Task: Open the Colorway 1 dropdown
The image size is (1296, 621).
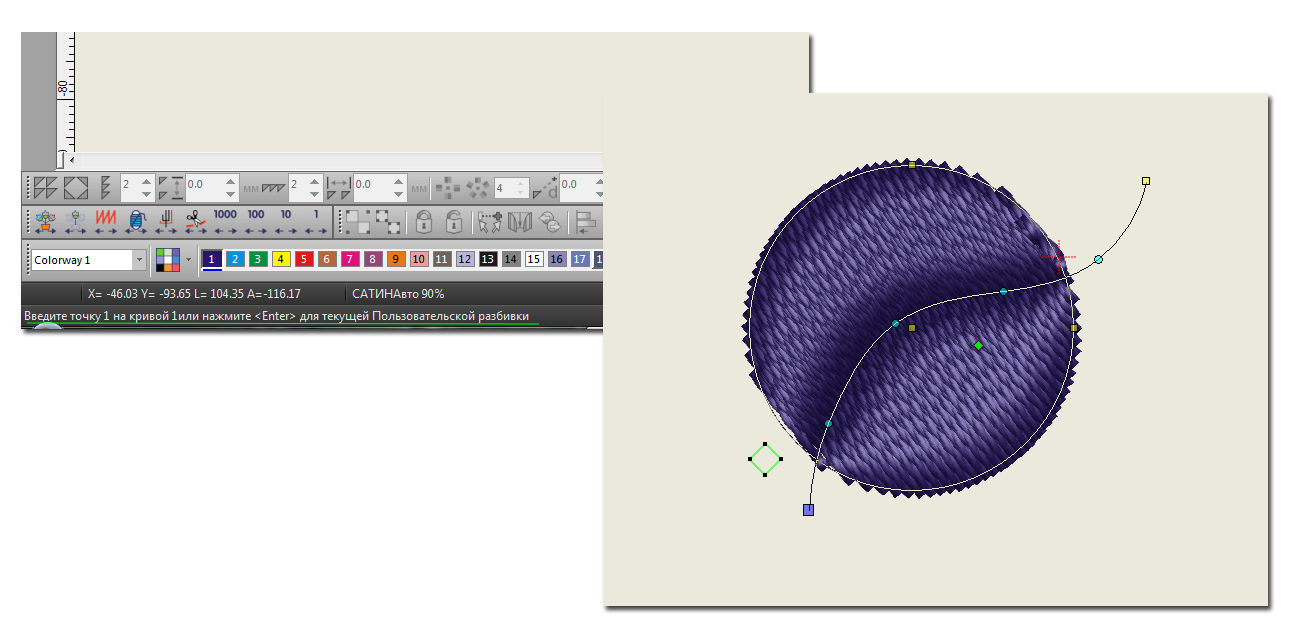Action: (139, 260)
